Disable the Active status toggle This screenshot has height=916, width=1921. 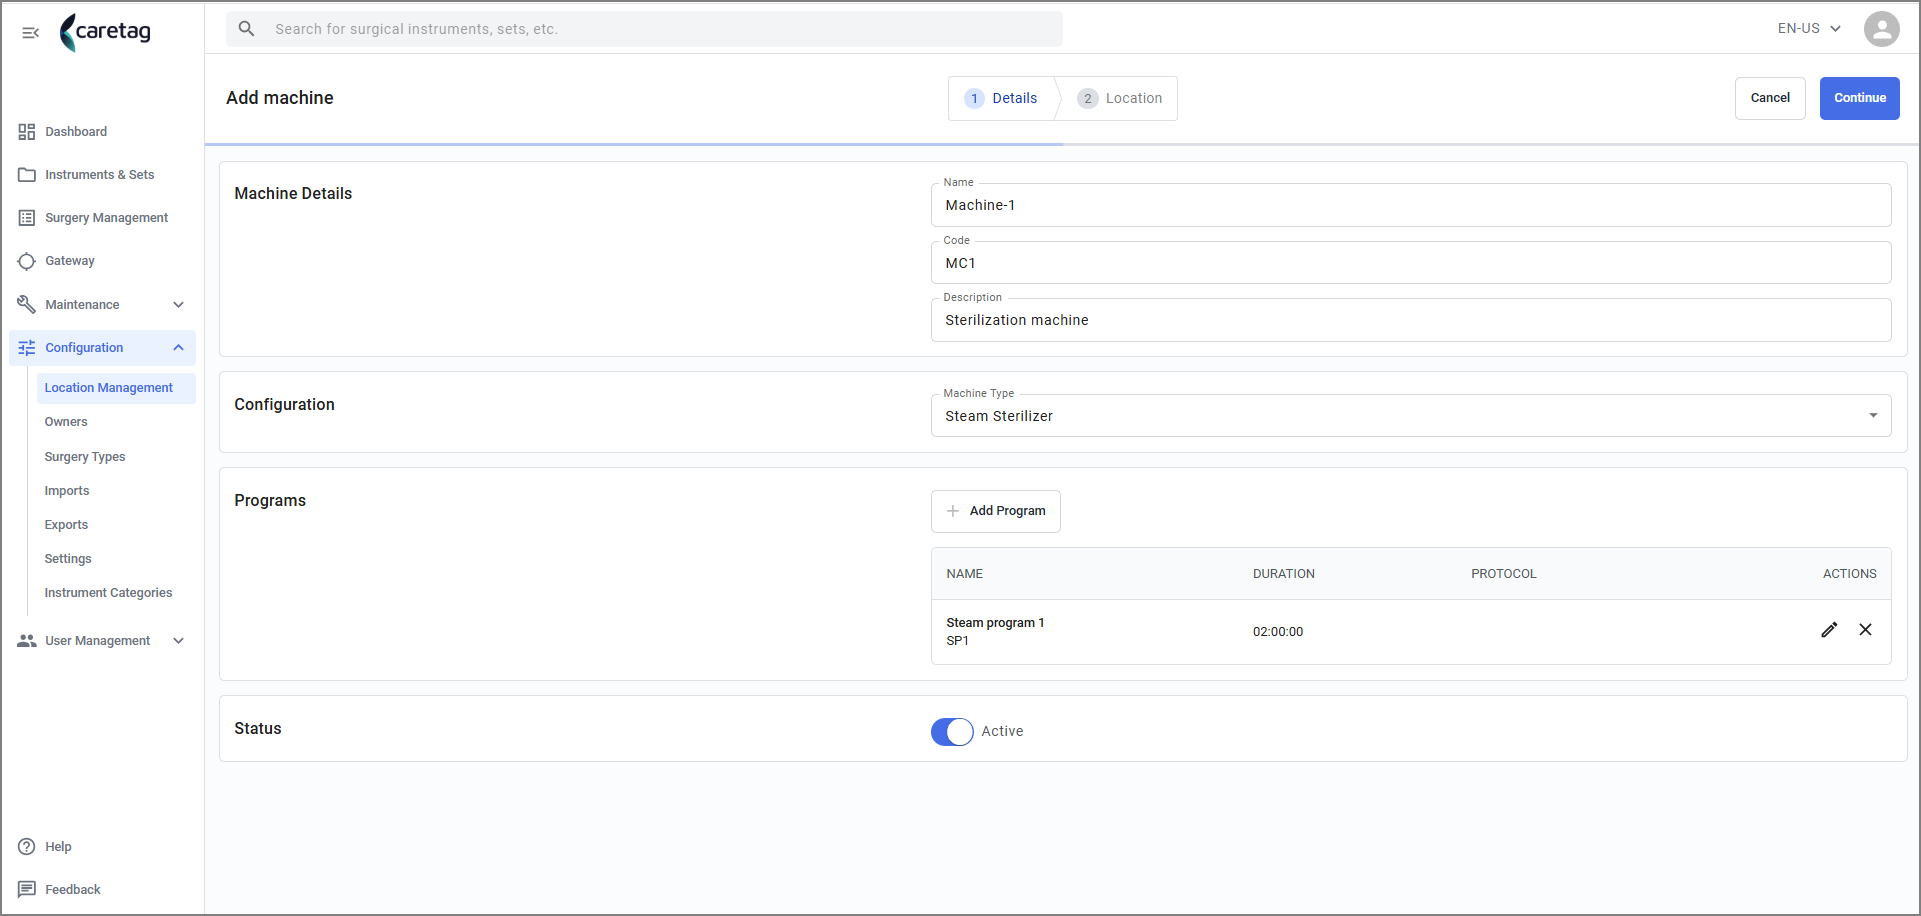(952, 732)
